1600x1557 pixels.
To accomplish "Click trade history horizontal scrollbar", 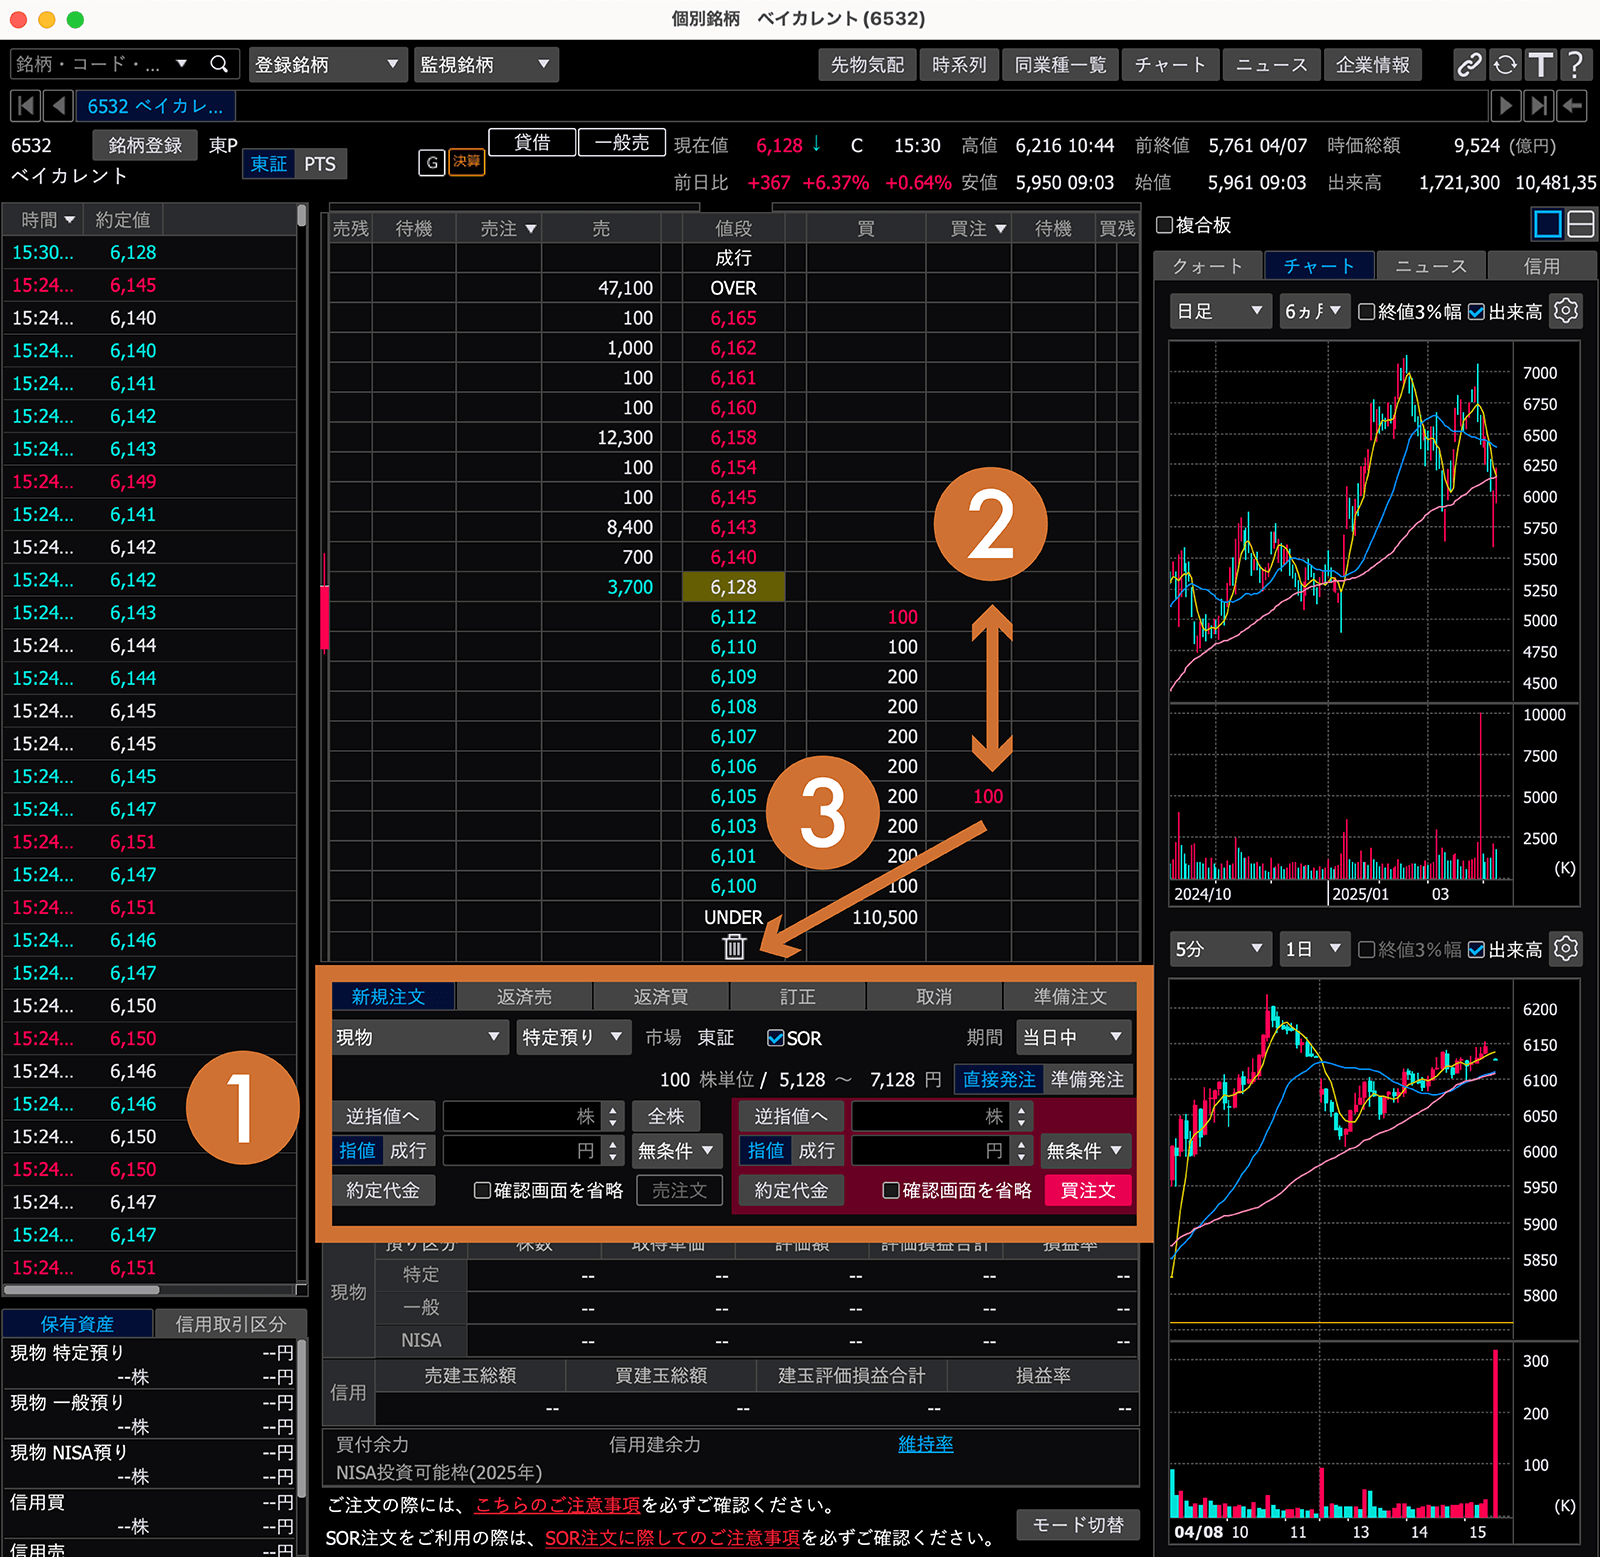I will point(82,1290).
